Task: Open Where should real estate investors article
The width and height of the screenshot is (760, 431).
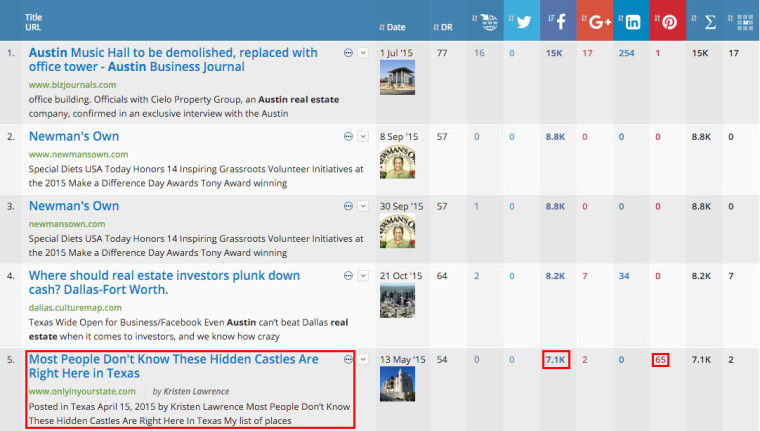Action: point(164,283)
